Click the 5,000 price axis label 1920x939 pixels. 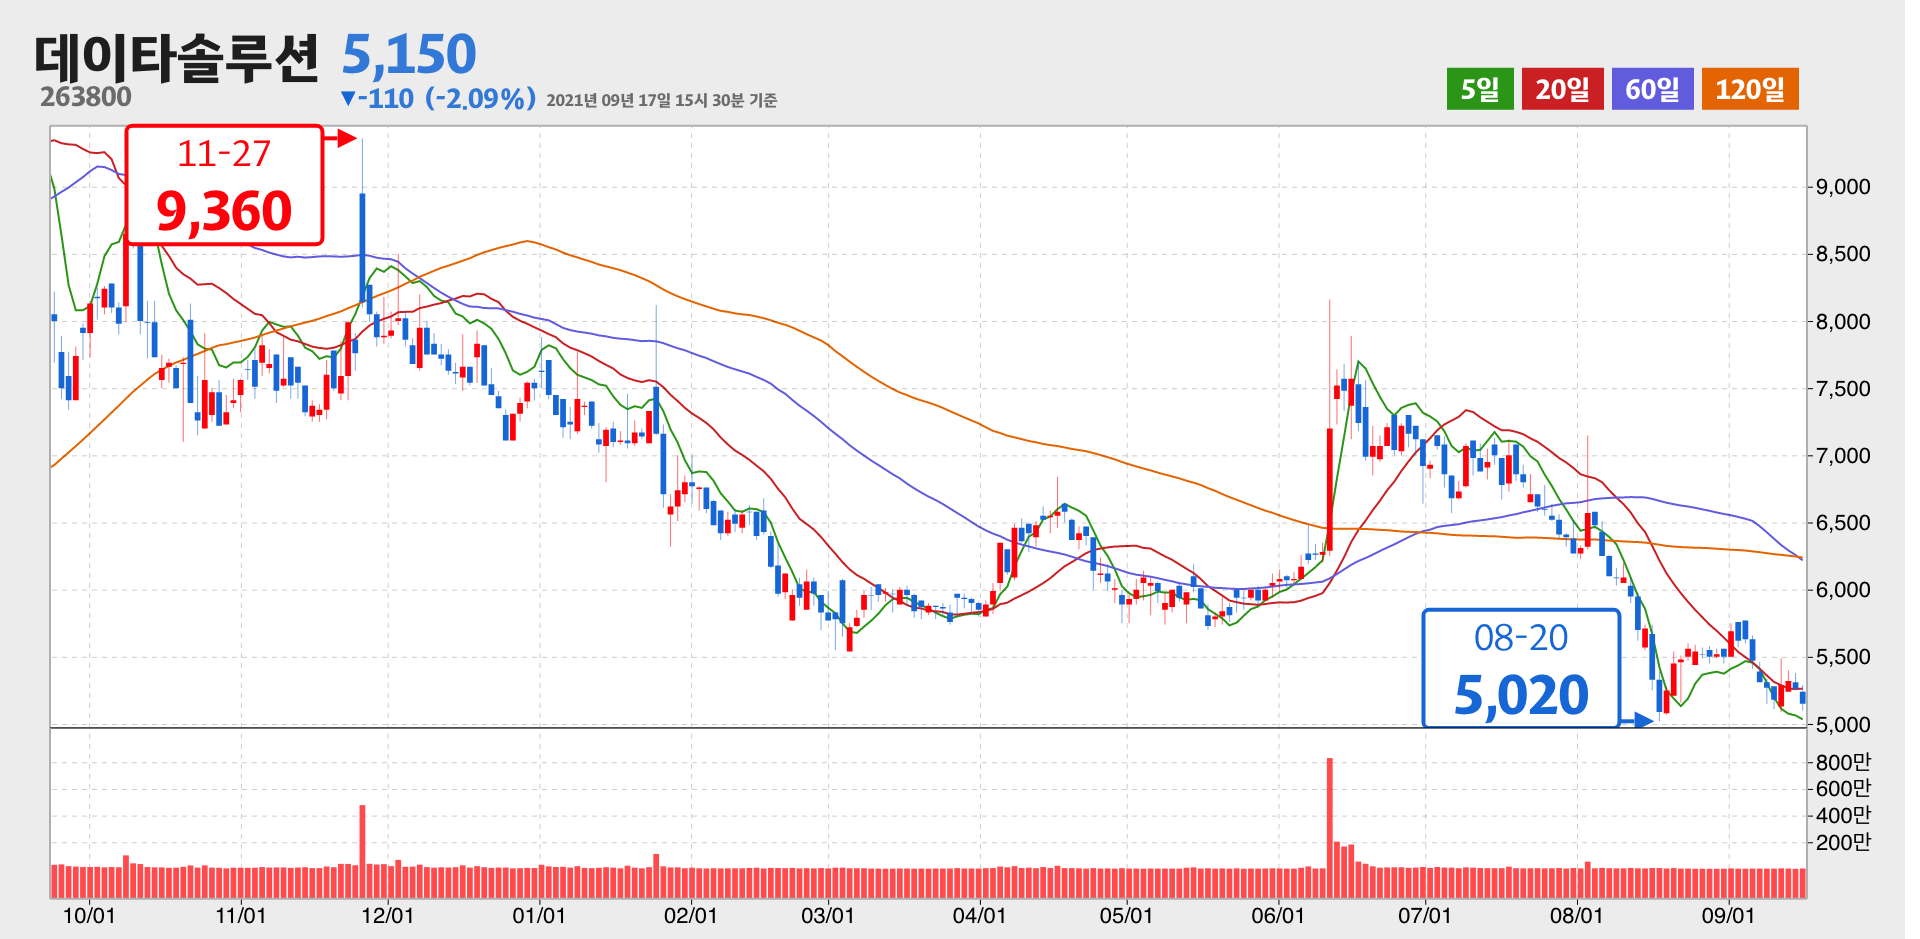[x=1843, y=724]
